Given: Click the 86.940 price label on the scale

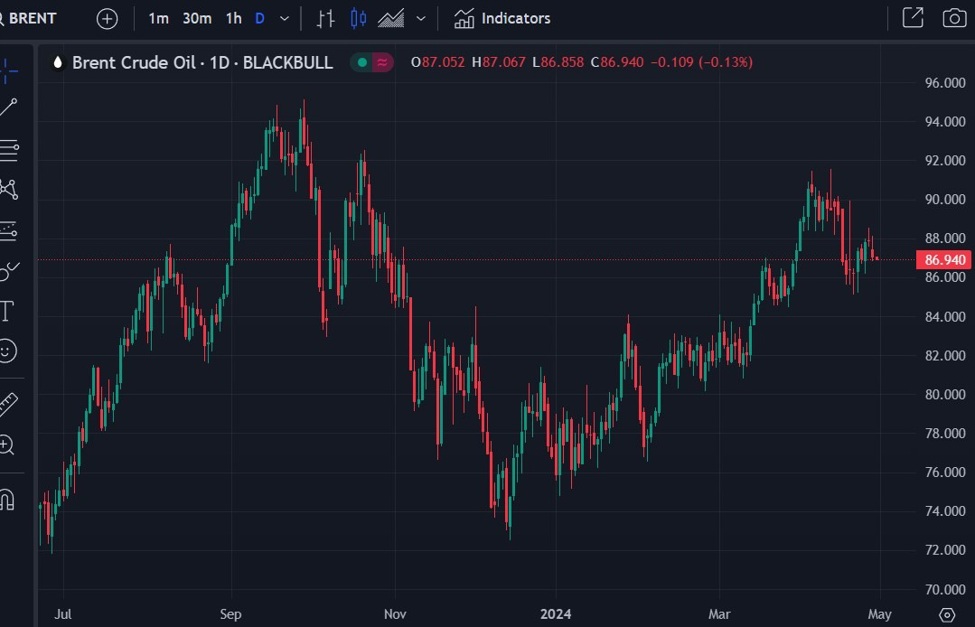Looking at the screenshot, I should coord(943,259).
